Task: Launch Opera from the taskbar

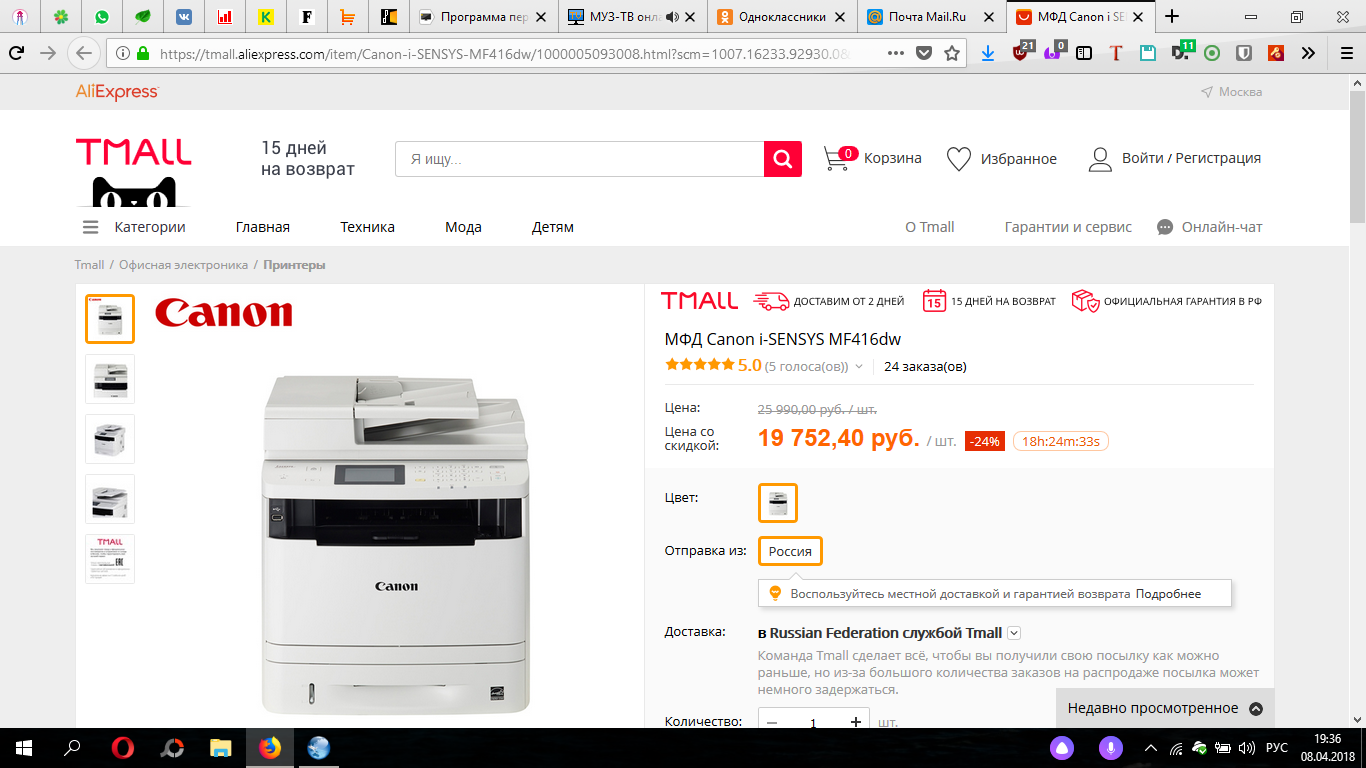Action: pyautogui.click(x=123, y=747)
